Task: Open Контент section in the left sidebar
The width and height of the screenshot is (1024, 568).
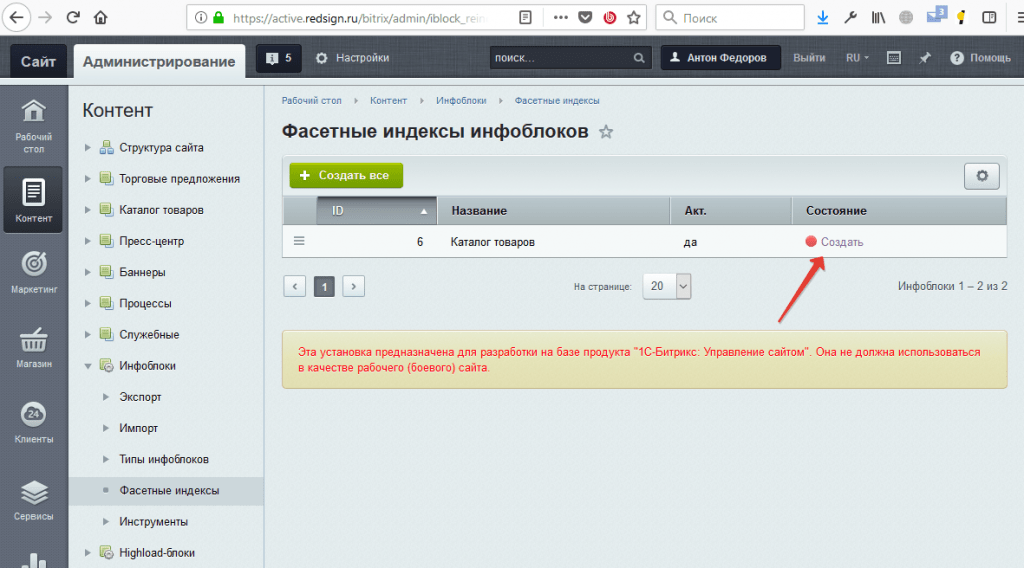Action: [33, 200]
